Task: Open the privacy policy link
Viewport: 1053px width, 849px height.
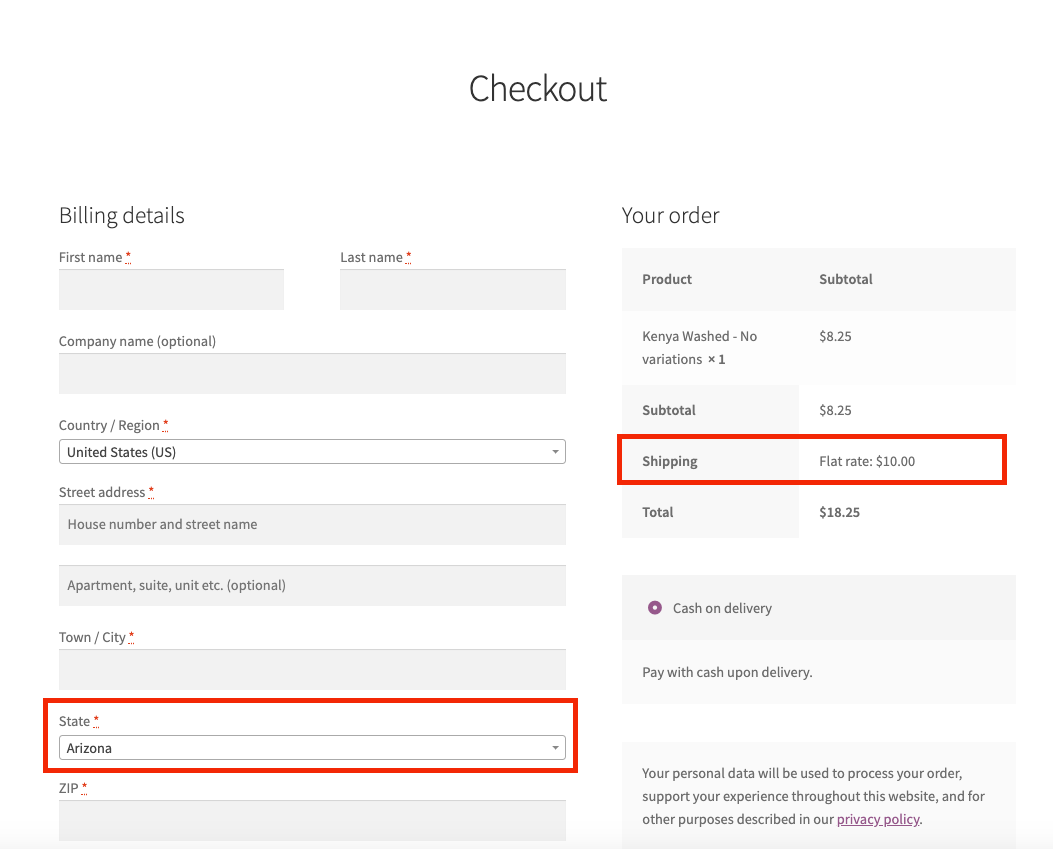Action: pos(878,819)
